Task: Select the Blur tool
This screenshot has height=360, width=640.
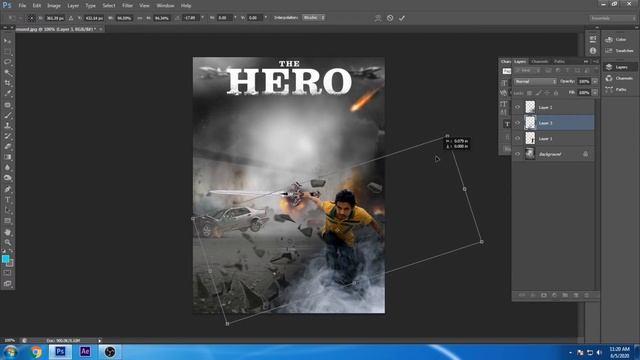Action: [7, 168]
